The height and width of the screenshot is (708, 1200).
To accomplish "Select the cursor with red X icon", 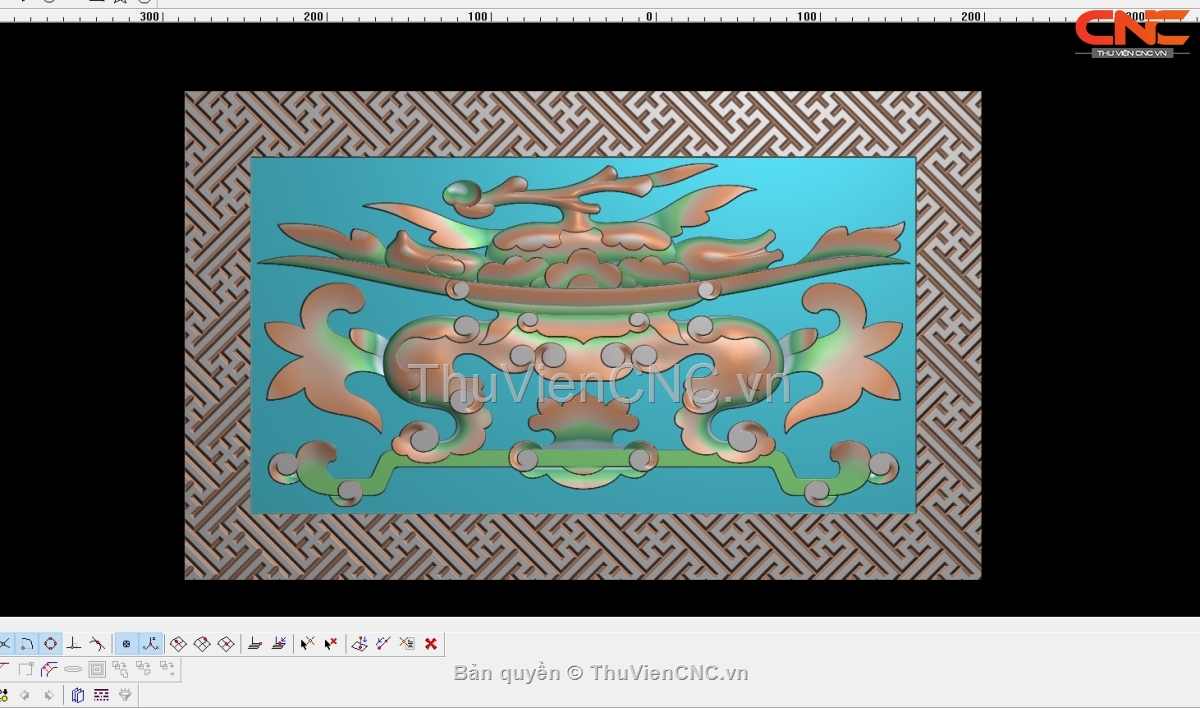I will [x=331, y=644].
